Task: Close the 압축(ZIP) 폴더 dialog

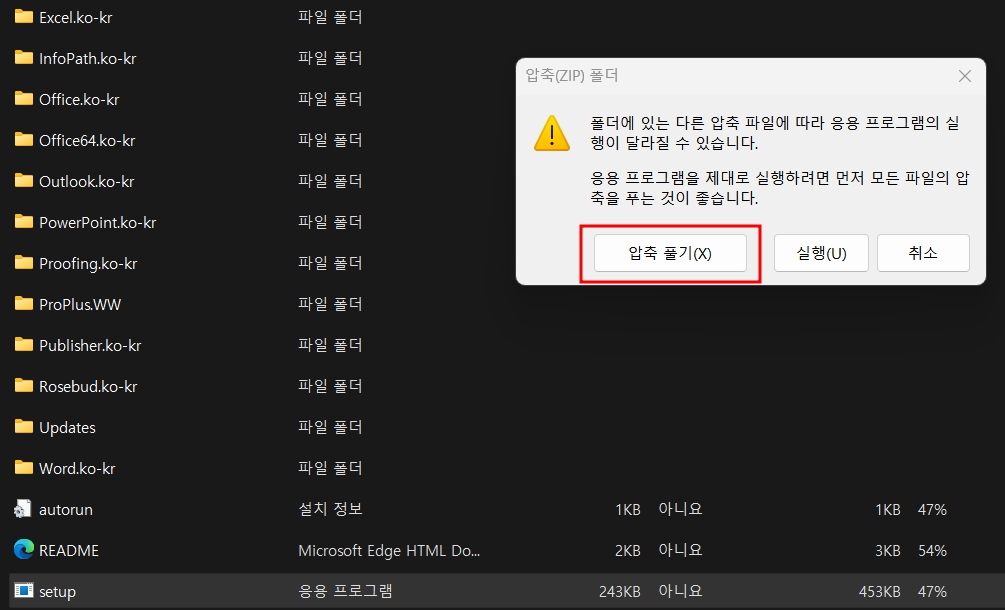Action: tap(965, 76)
